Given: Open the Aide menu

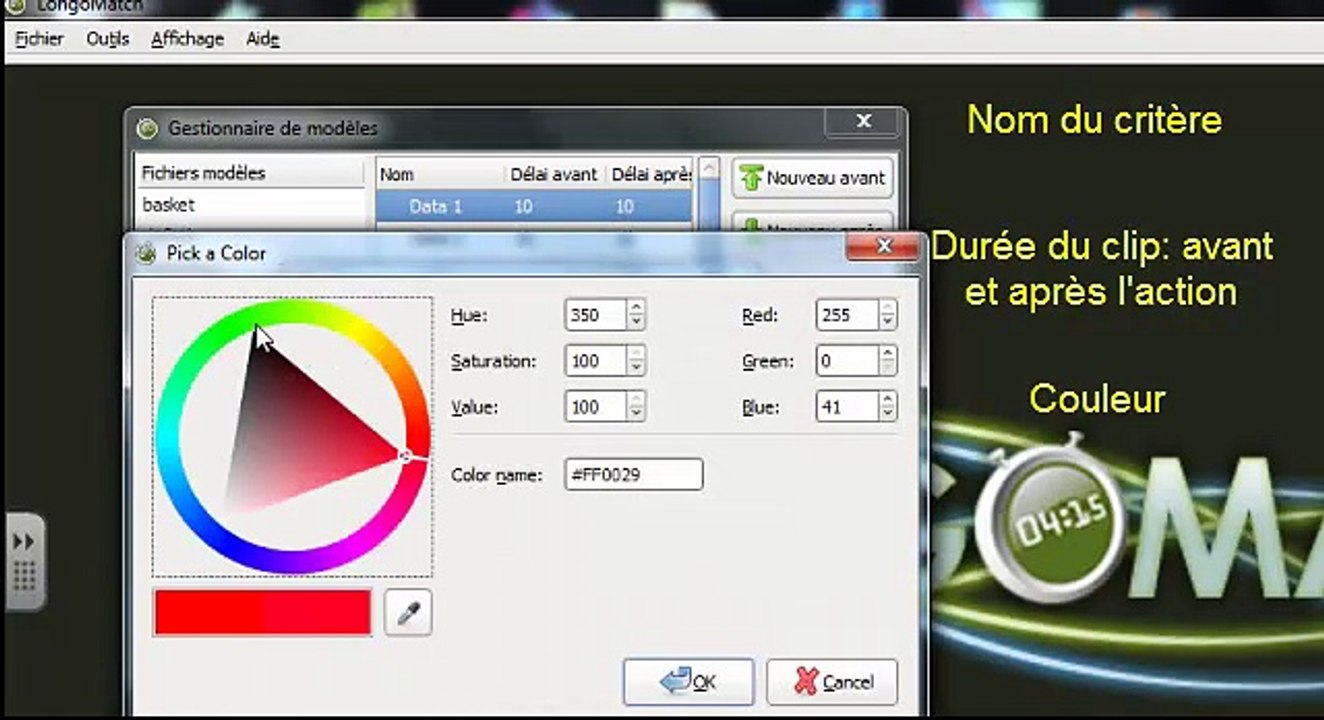Looking at the screenshot, I should tap(262, 39).
